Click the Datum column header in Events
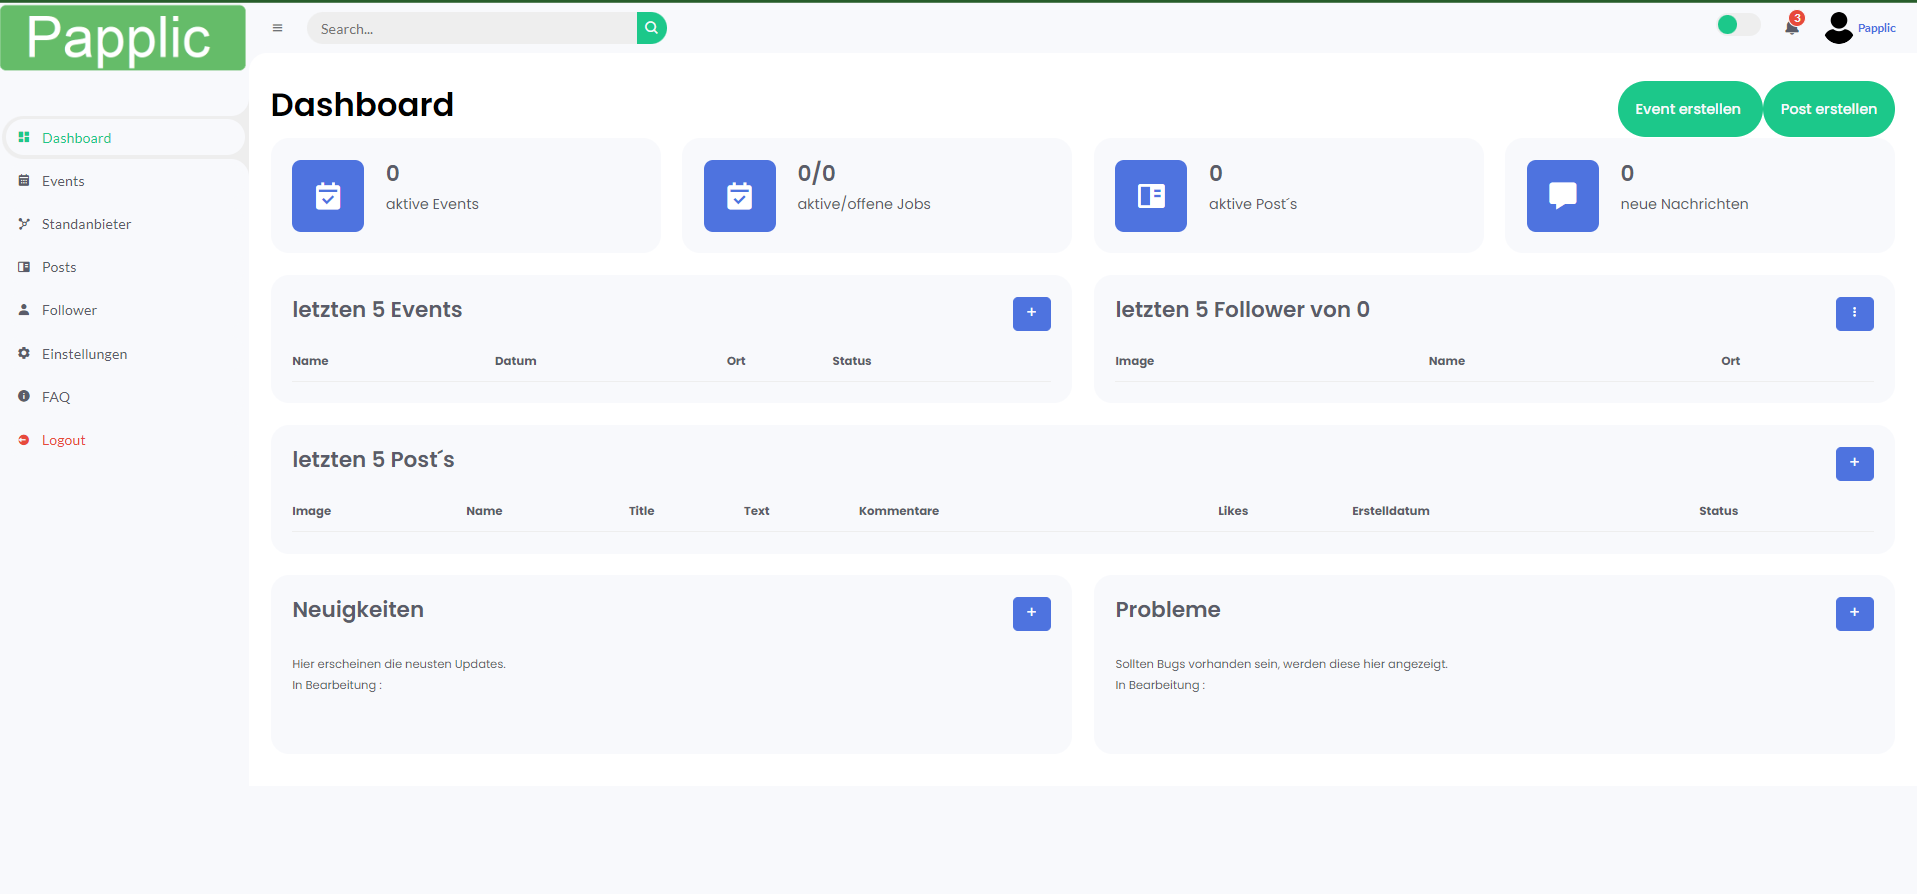Image resolution: width=1917 pixels, height=894 pixels. coord(516,361)
